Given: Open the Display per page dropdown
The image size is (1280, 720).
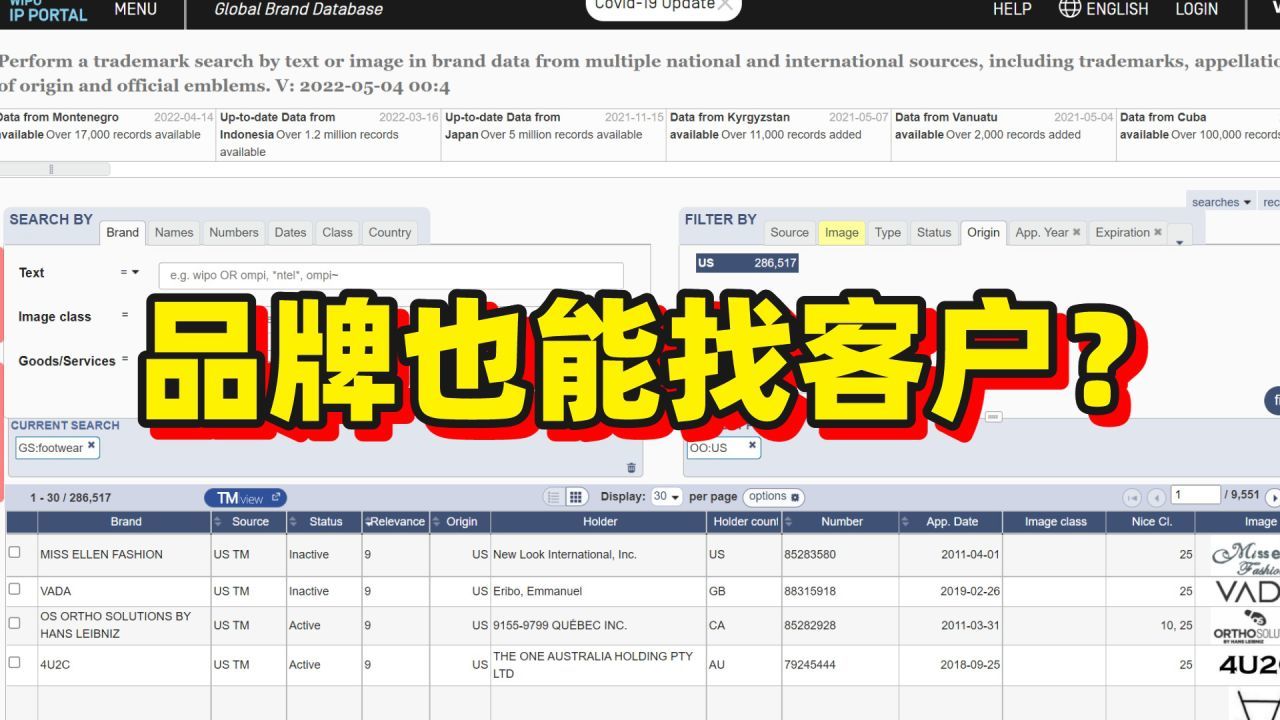Looking at the screenshot, I should coord(666,497).
